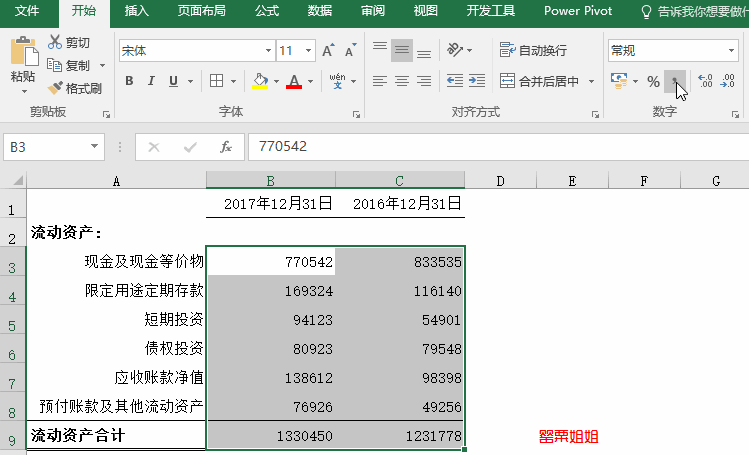This screenshot has height=455, width=749.
Task: Click the Cut (剪切) scissors icon
Action: click(54, 42)
